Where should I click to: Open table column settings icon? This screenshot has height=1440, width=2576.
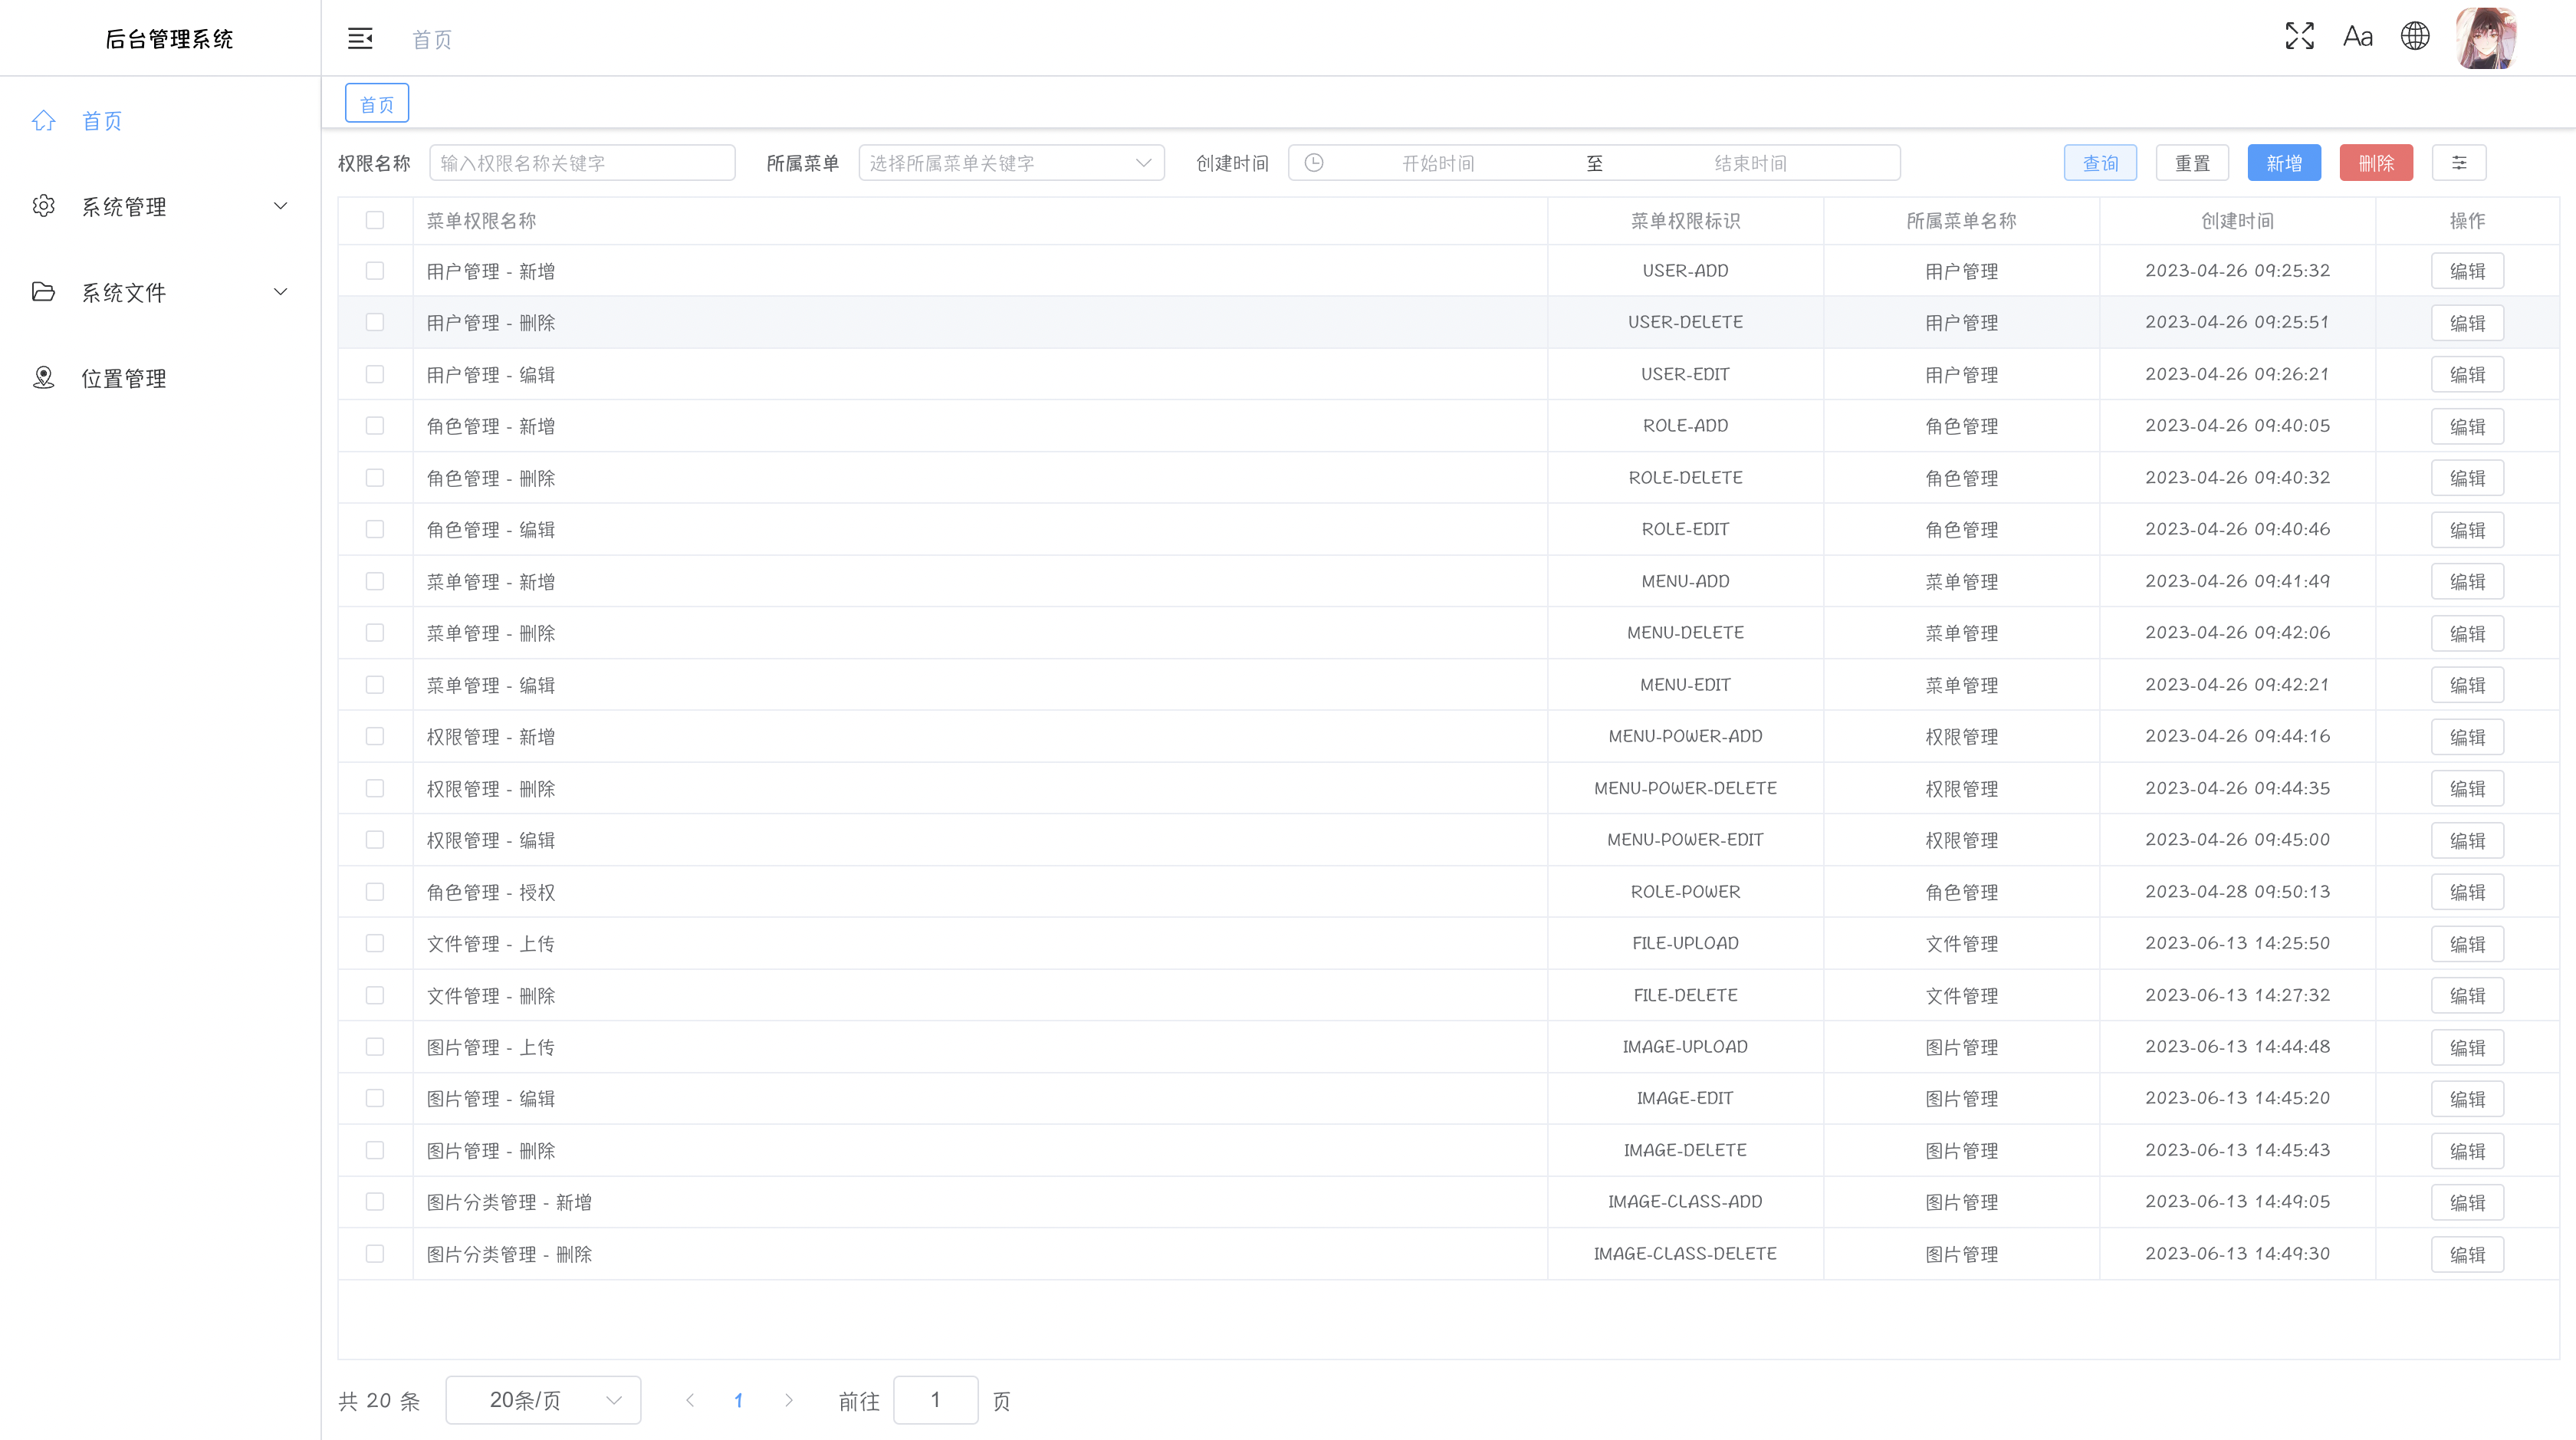point(2459,163)
